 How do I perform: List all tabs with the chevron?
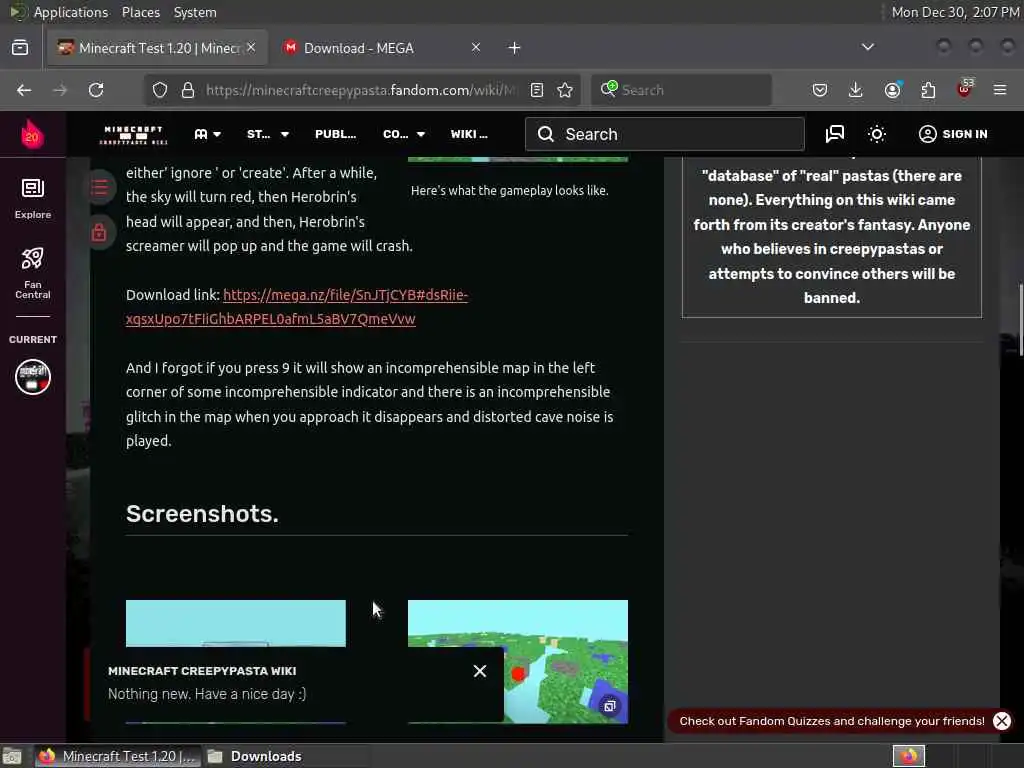(867, 47)
